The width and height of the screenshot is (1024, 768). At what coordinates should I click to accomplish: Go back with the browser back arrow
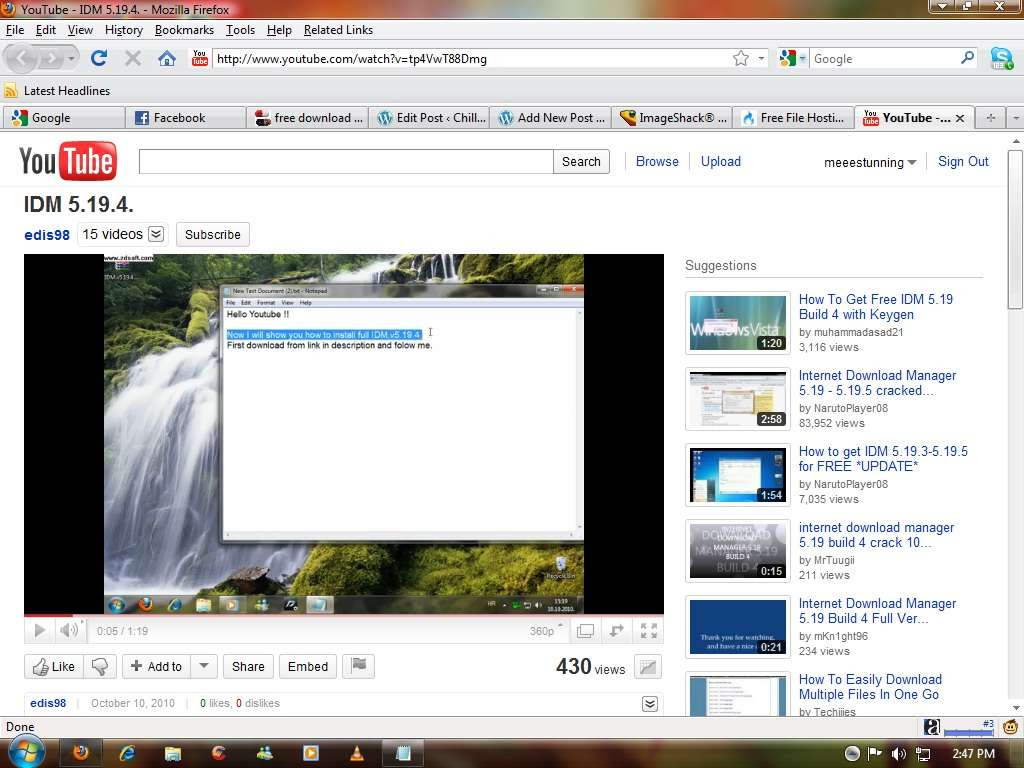[x=22, y=59]
